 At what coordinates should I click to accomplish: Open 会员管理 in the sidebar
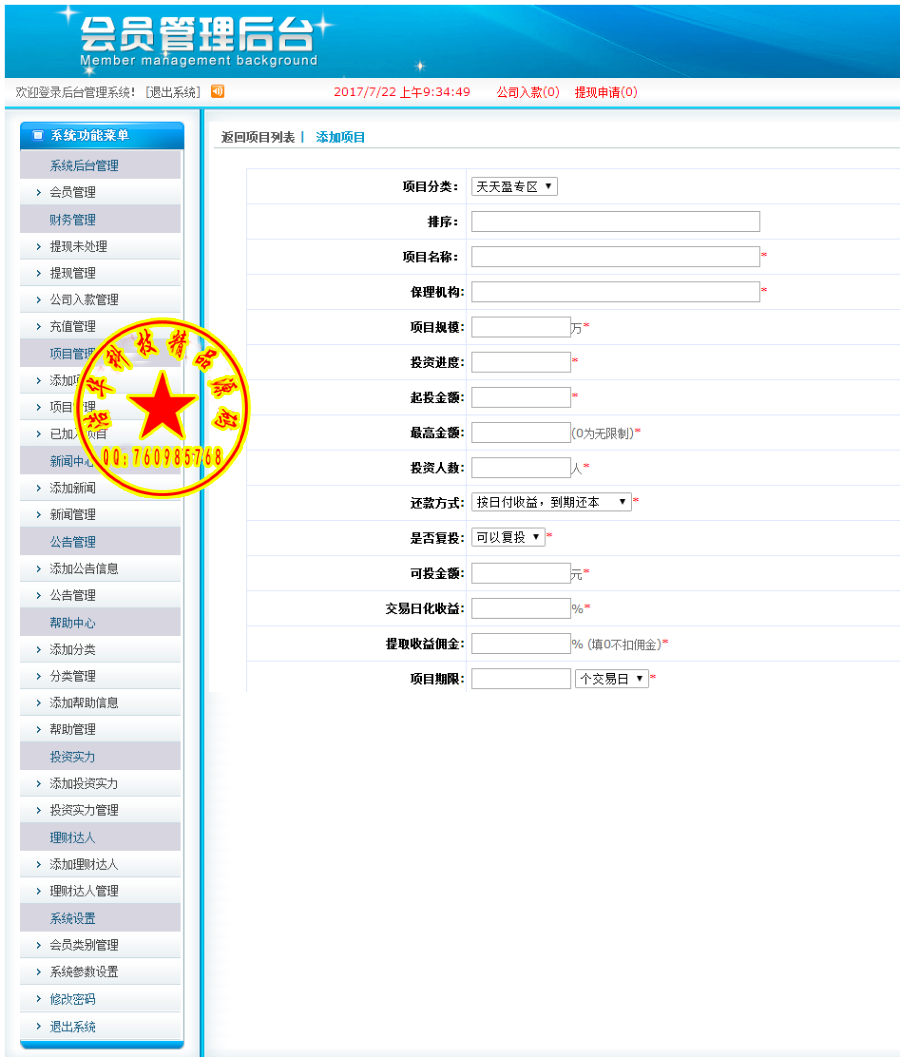click(x=73, y=192)
